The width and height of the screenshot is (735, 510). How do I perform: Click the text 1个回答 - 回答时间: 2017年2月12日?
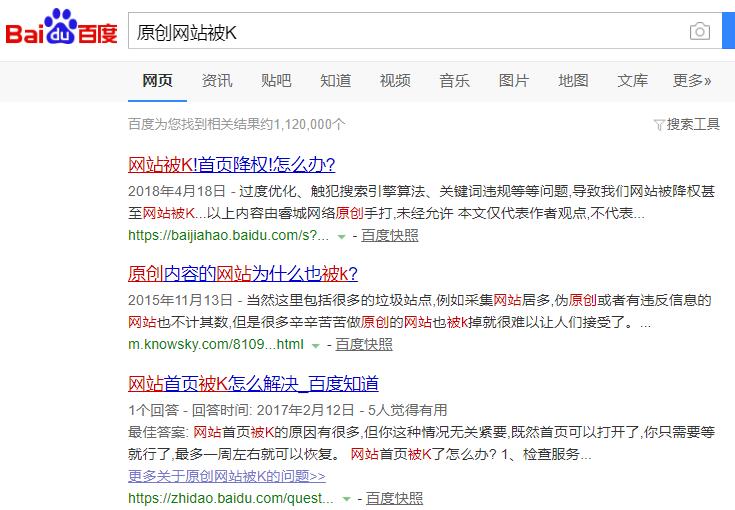[x=241, y=410]
